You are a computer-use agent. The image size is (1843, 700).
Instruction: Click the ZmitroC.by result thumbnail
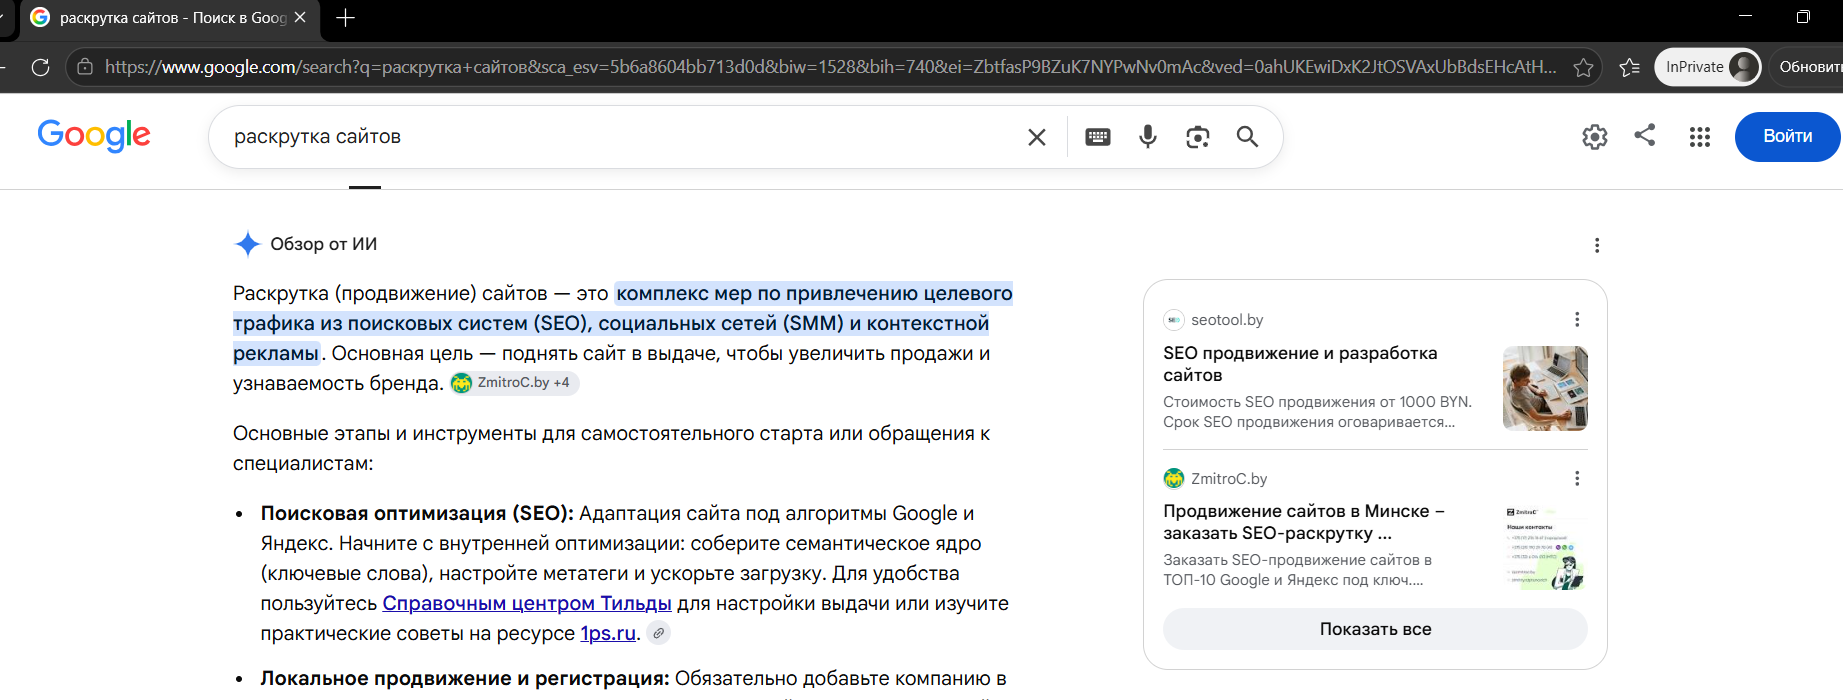coord(1545,547)
